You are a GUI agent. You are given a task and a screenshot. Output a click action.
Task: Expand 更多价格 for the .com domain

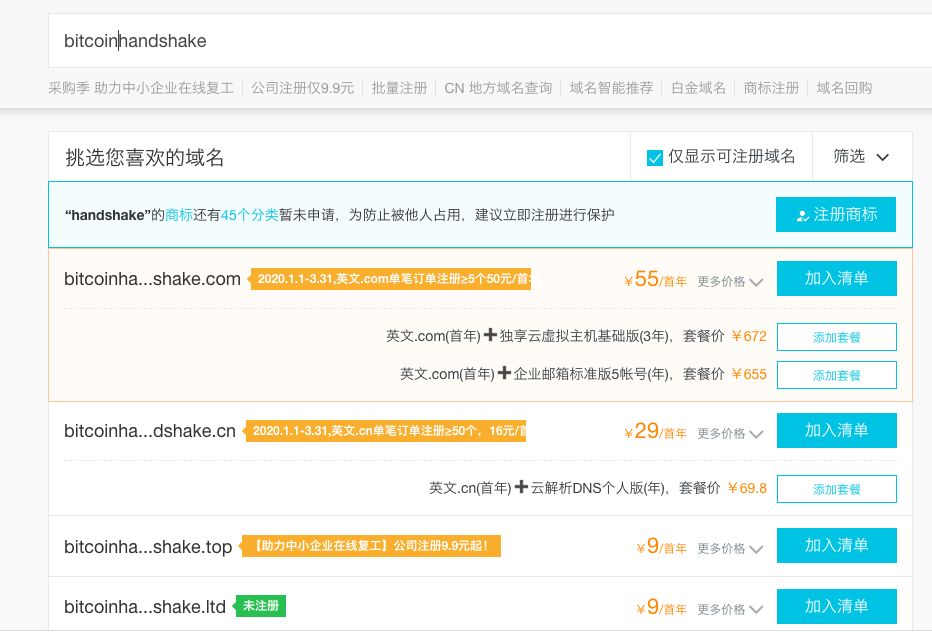(x=730, y=281)
